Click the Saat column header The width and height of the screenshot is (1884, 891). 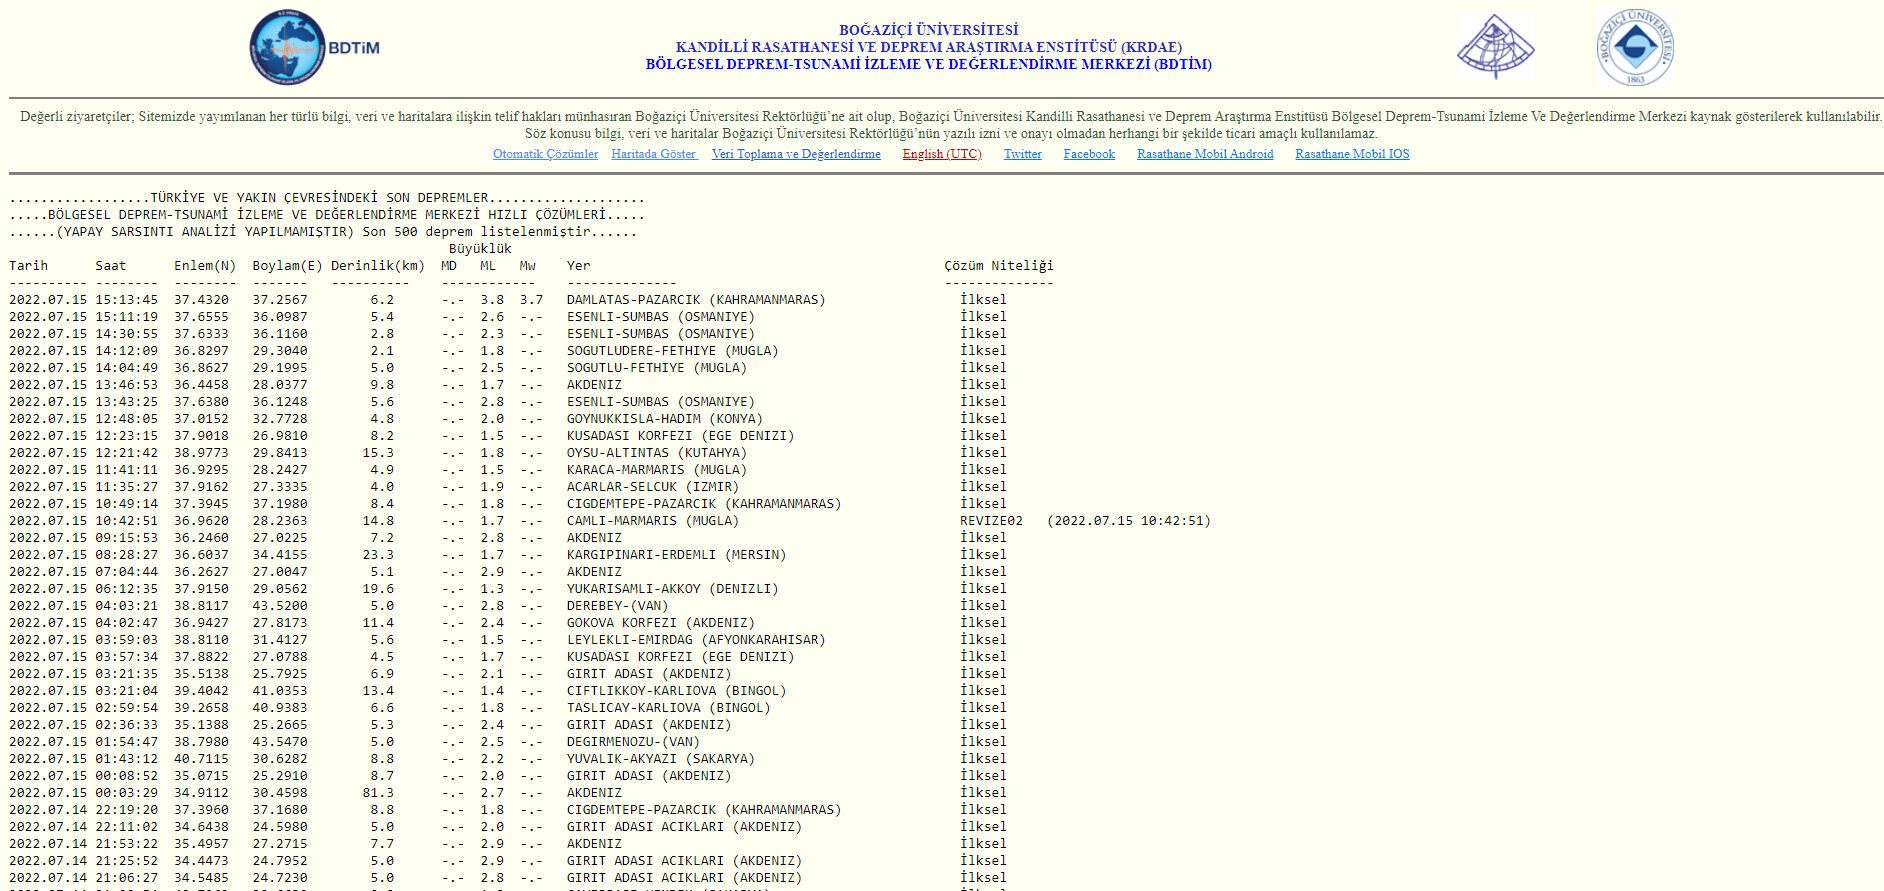click(111, 266)
